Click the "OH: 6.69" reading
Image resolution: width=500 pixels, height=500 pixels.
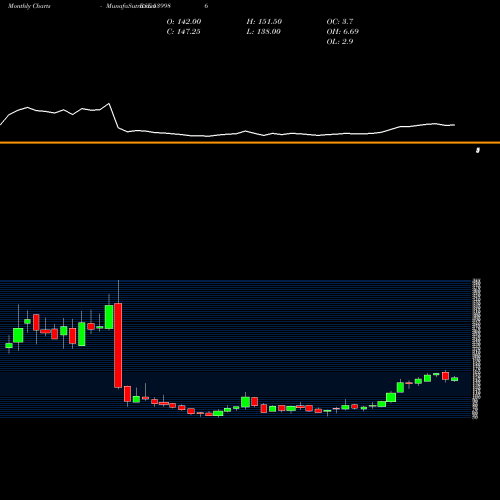pyautogui.click(x=342, y=32)
